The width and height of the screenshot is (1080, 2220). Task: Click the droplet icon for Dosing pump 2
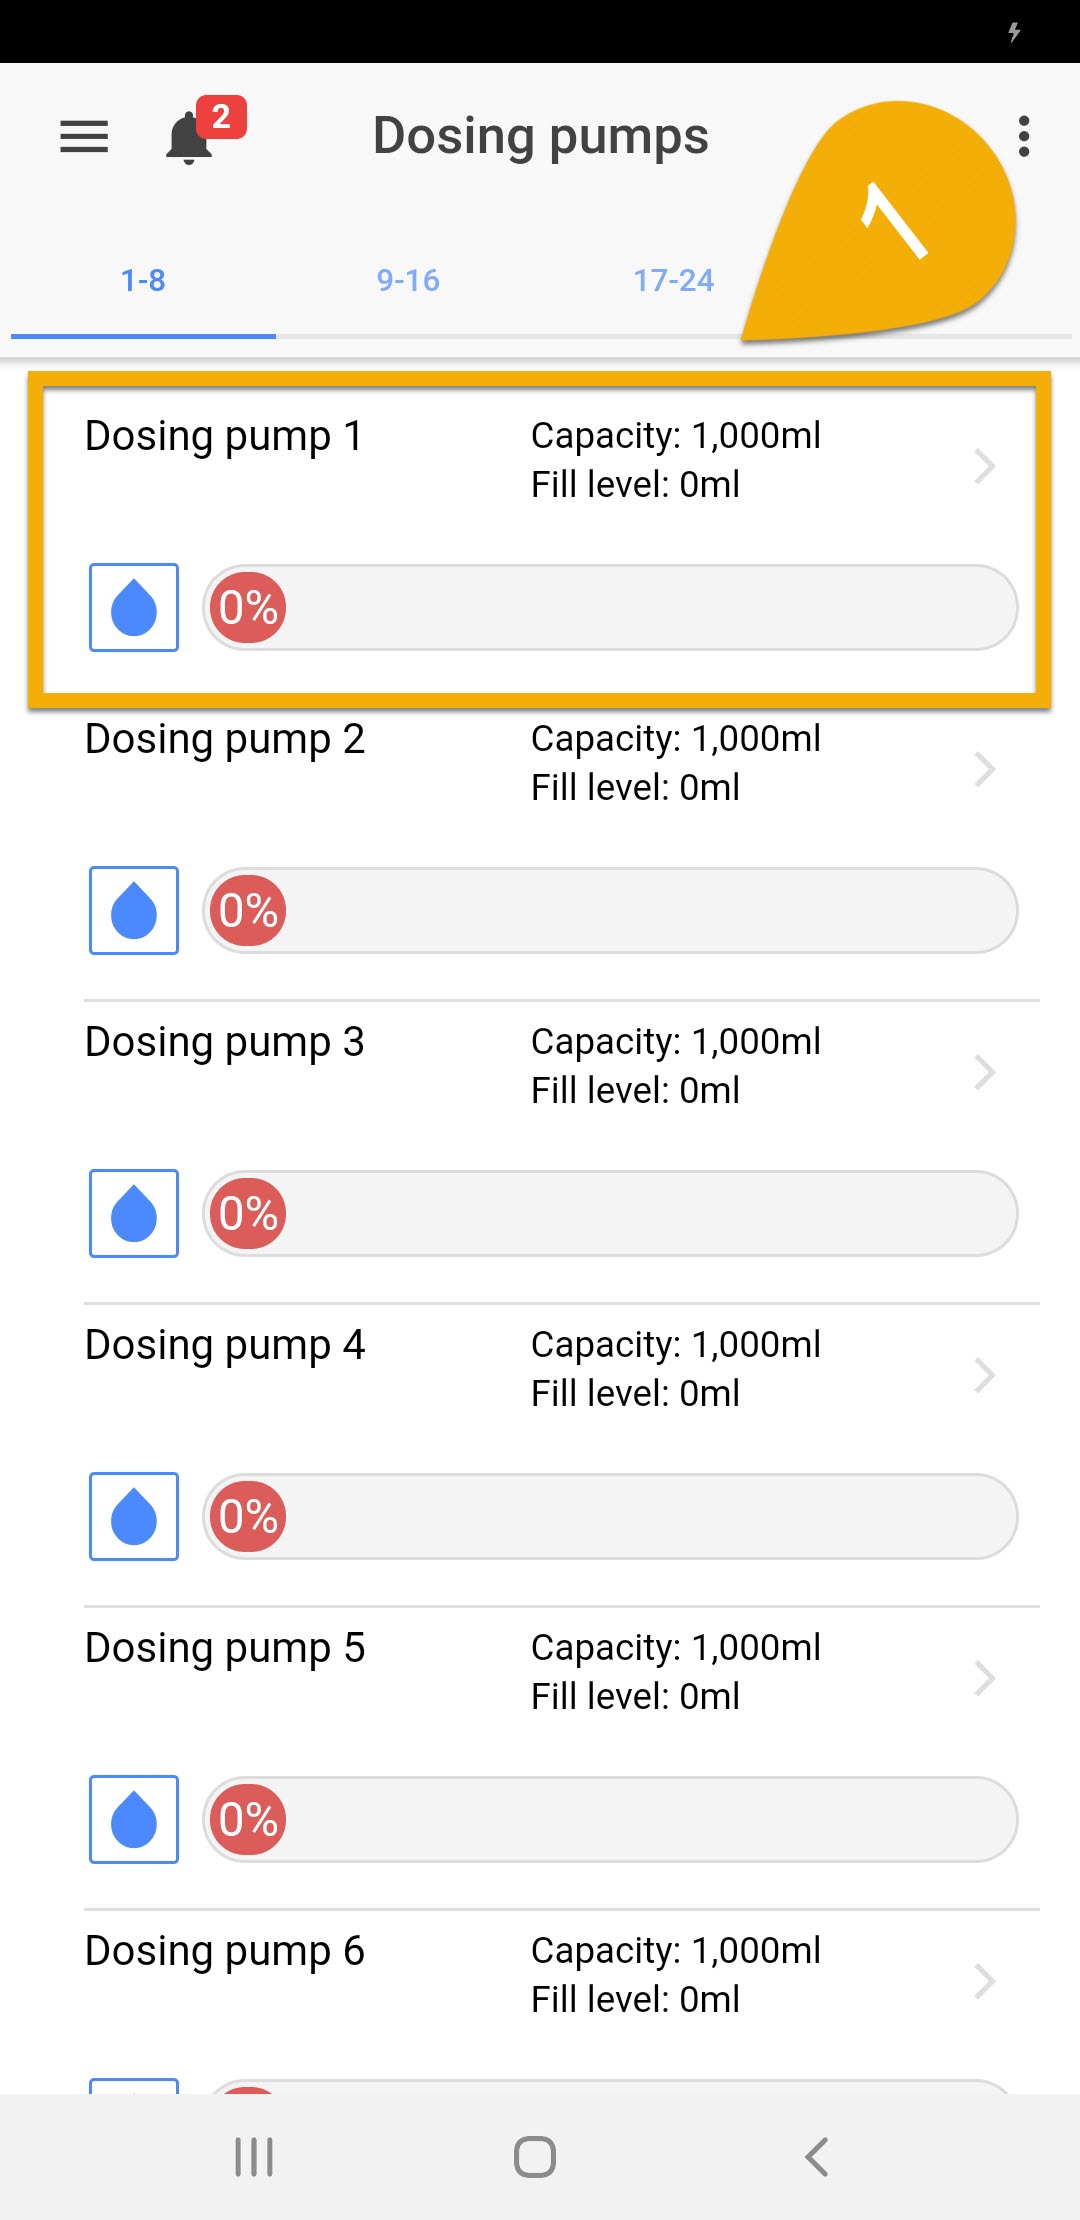[133, 910]
